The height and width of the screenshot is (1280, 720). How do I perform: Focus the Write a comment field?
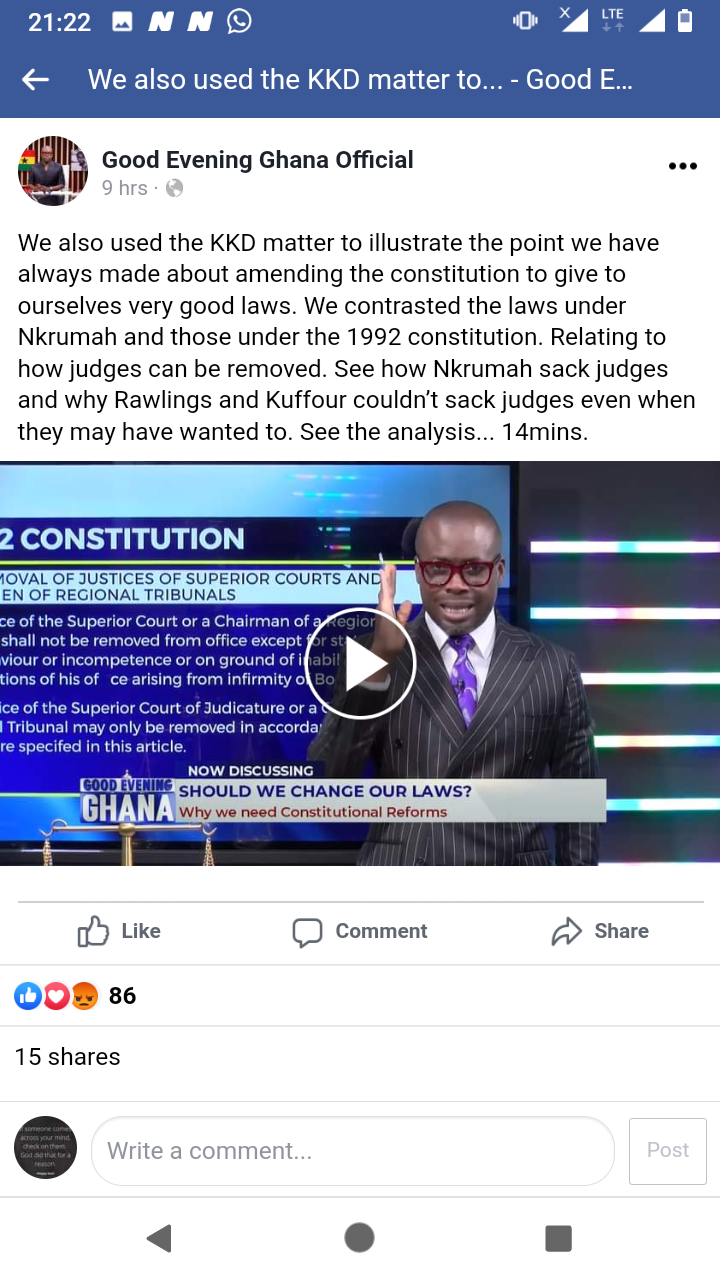tap(353, 1151)
